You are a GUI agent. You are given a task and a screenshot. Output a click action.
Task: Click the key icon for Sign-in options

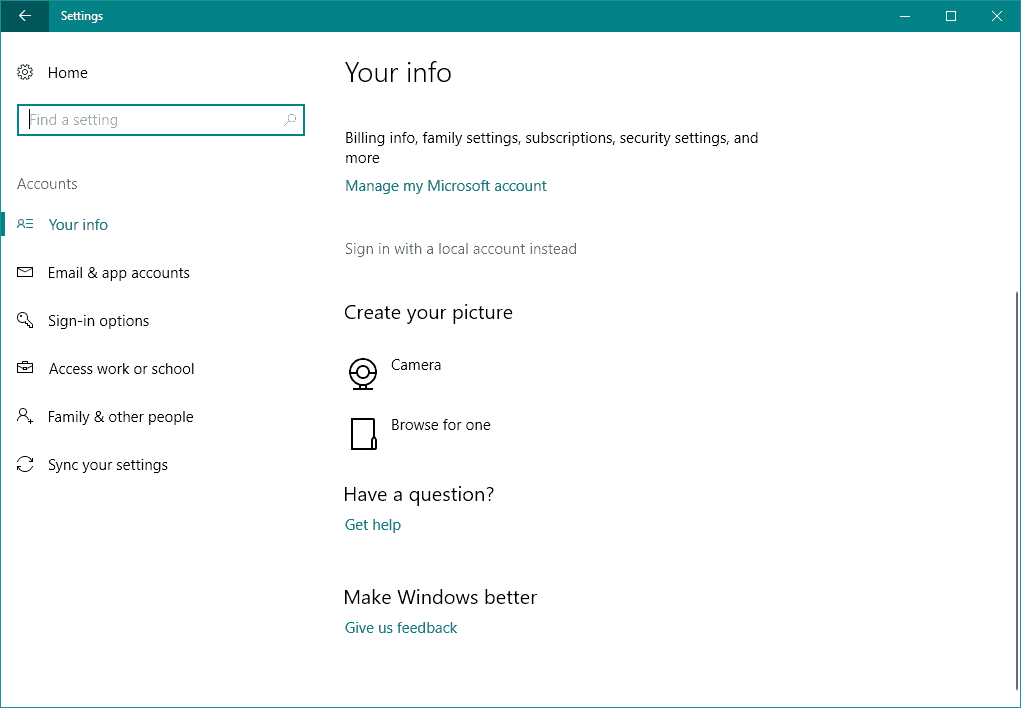coord(25,320)
